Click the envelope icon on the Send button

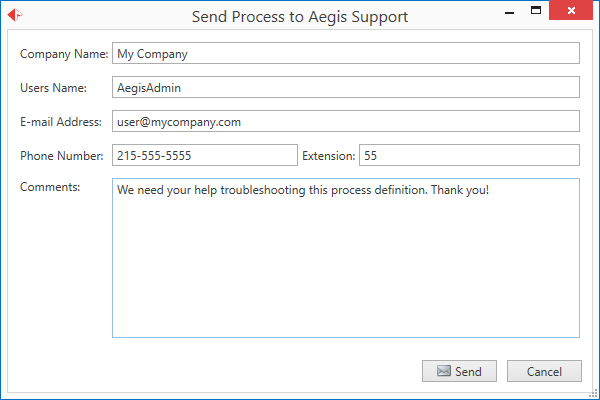click(x=443, y=371)
